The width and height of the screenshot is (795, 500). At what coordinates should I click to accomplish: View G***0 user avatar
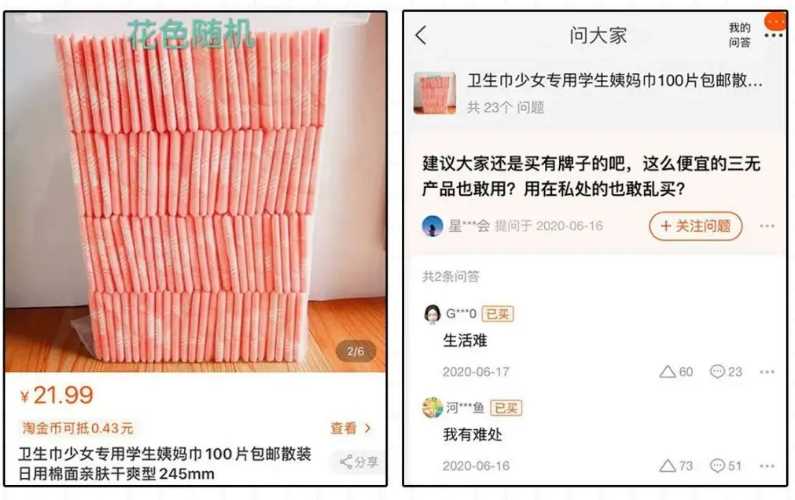pos(432,314)
